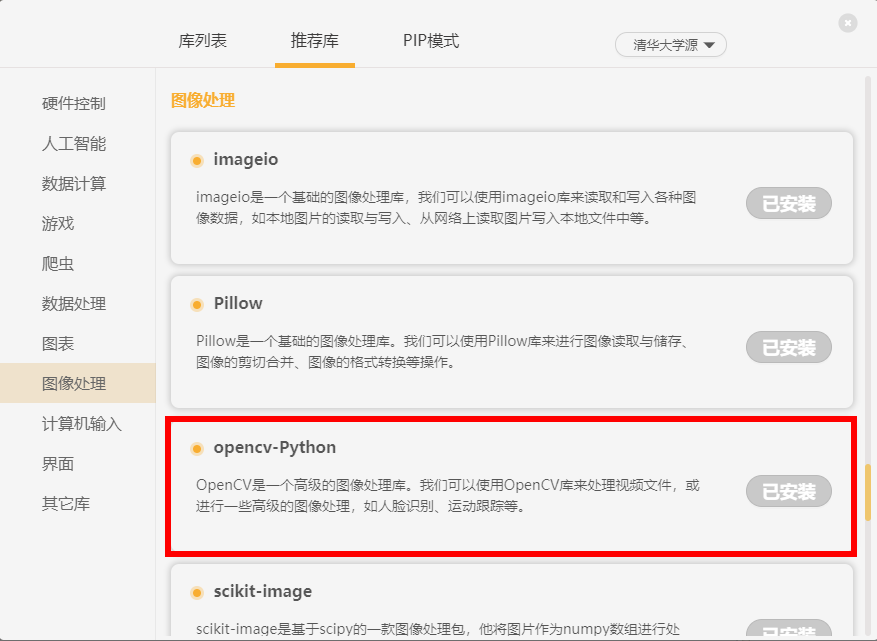Viewport: 877px width, 641px height.
Task: Click the imageio description text
Action: [446, 208]
